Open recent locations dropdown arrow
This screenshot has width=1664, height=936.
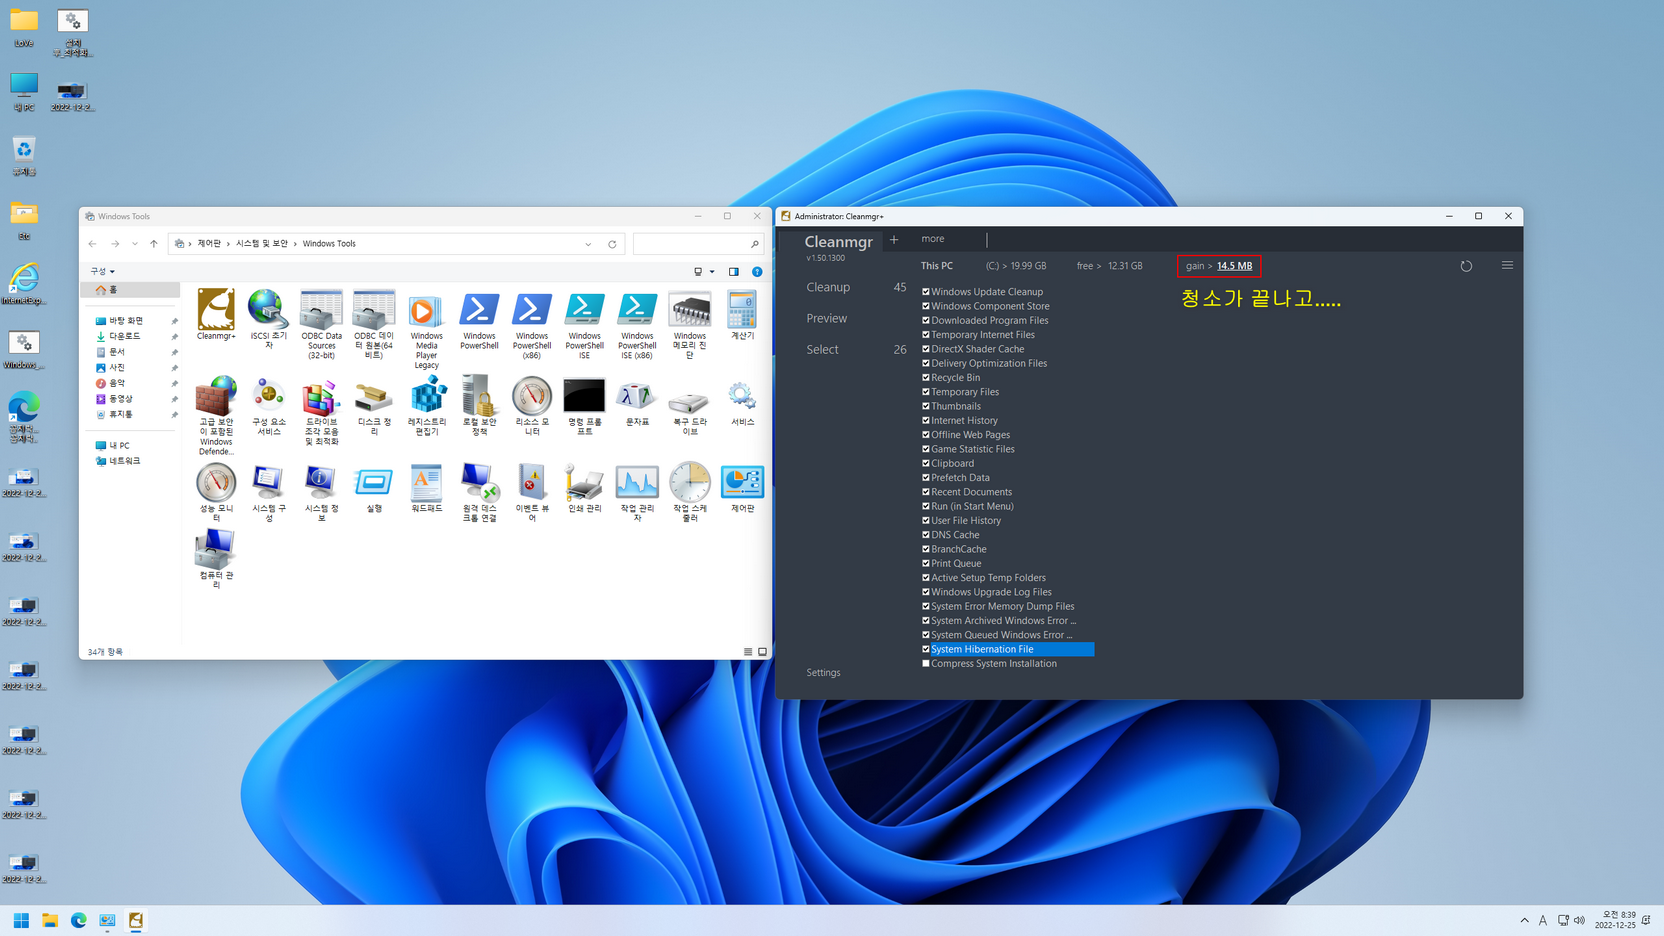coord(135,244)
